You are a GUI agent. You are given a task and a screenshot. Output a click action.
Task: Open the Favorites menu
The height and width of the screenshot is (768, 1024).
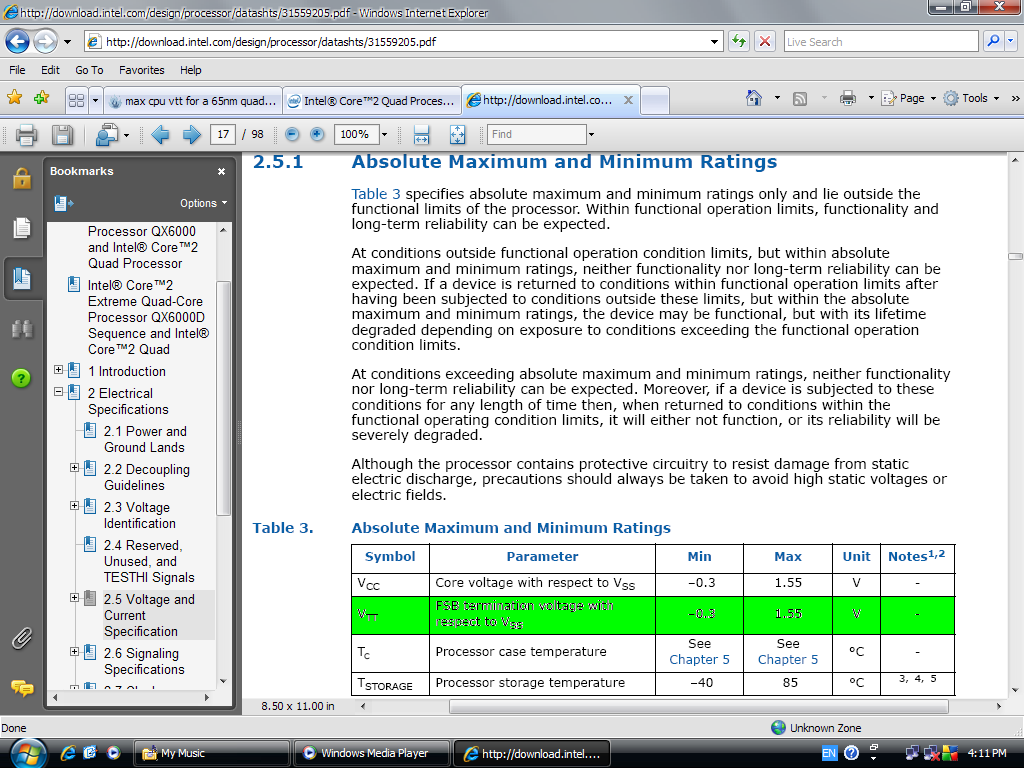coord(142,70)
